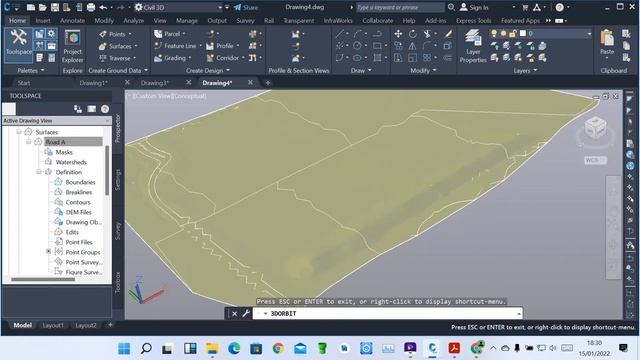The width and height of the screenshot is (640, 360).
Task: Open Google Chrome from the taskbar
Action: click(x=278, y=348)
